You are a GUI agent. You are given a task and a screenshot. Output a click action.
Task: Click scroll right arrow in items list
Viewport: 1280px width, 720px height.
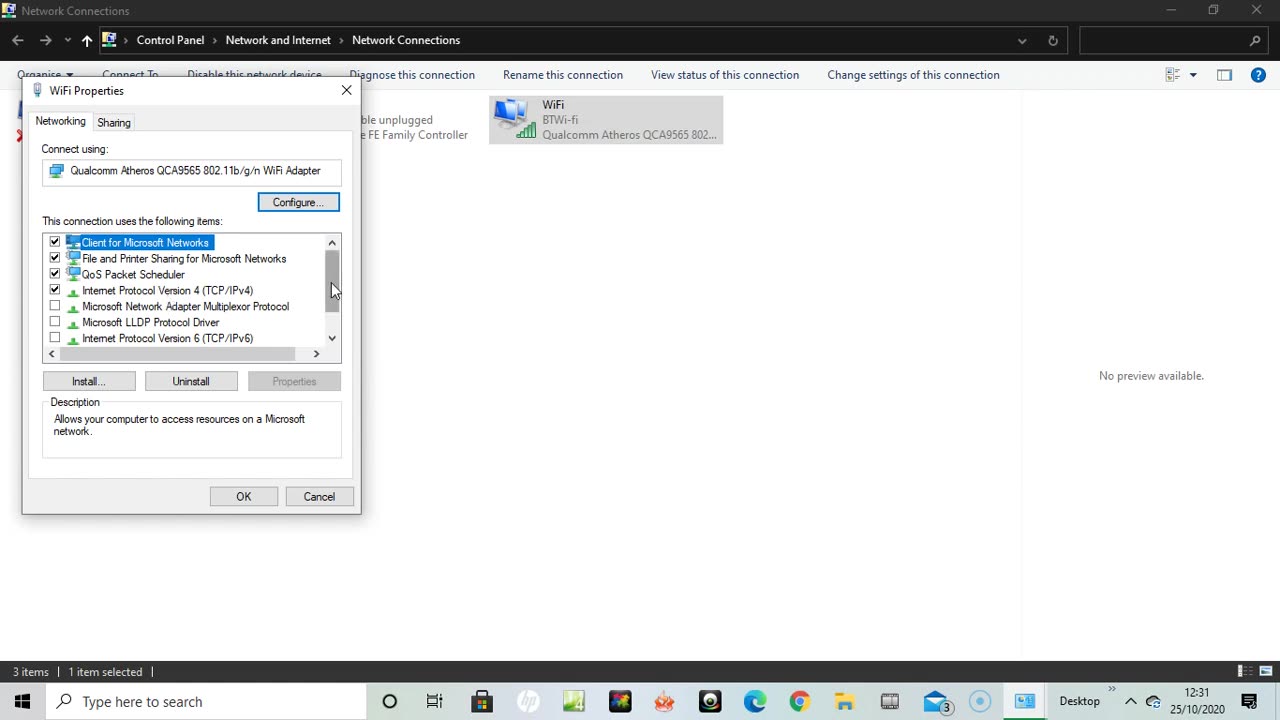(316, 354)
